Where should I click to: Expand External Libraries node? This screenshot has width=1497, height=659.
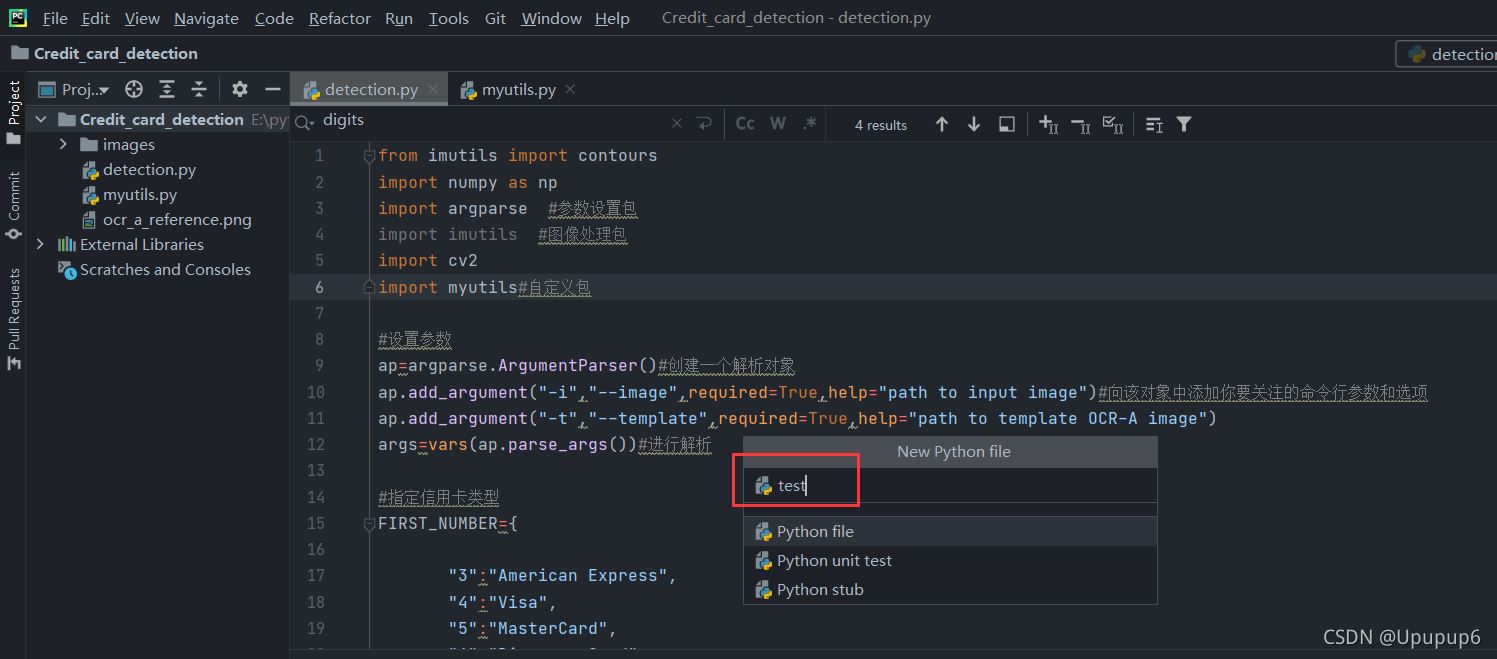point(40,244)
